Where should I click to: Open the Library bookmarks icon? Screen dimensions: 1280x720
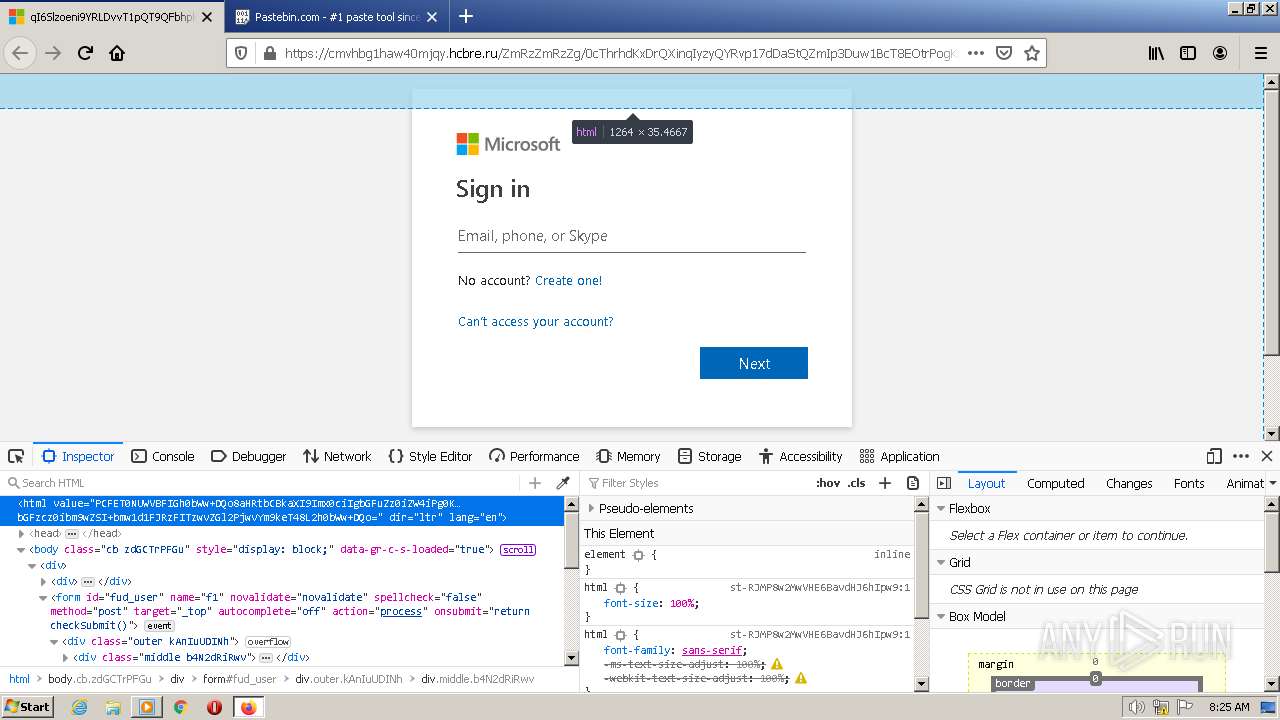1156,53
